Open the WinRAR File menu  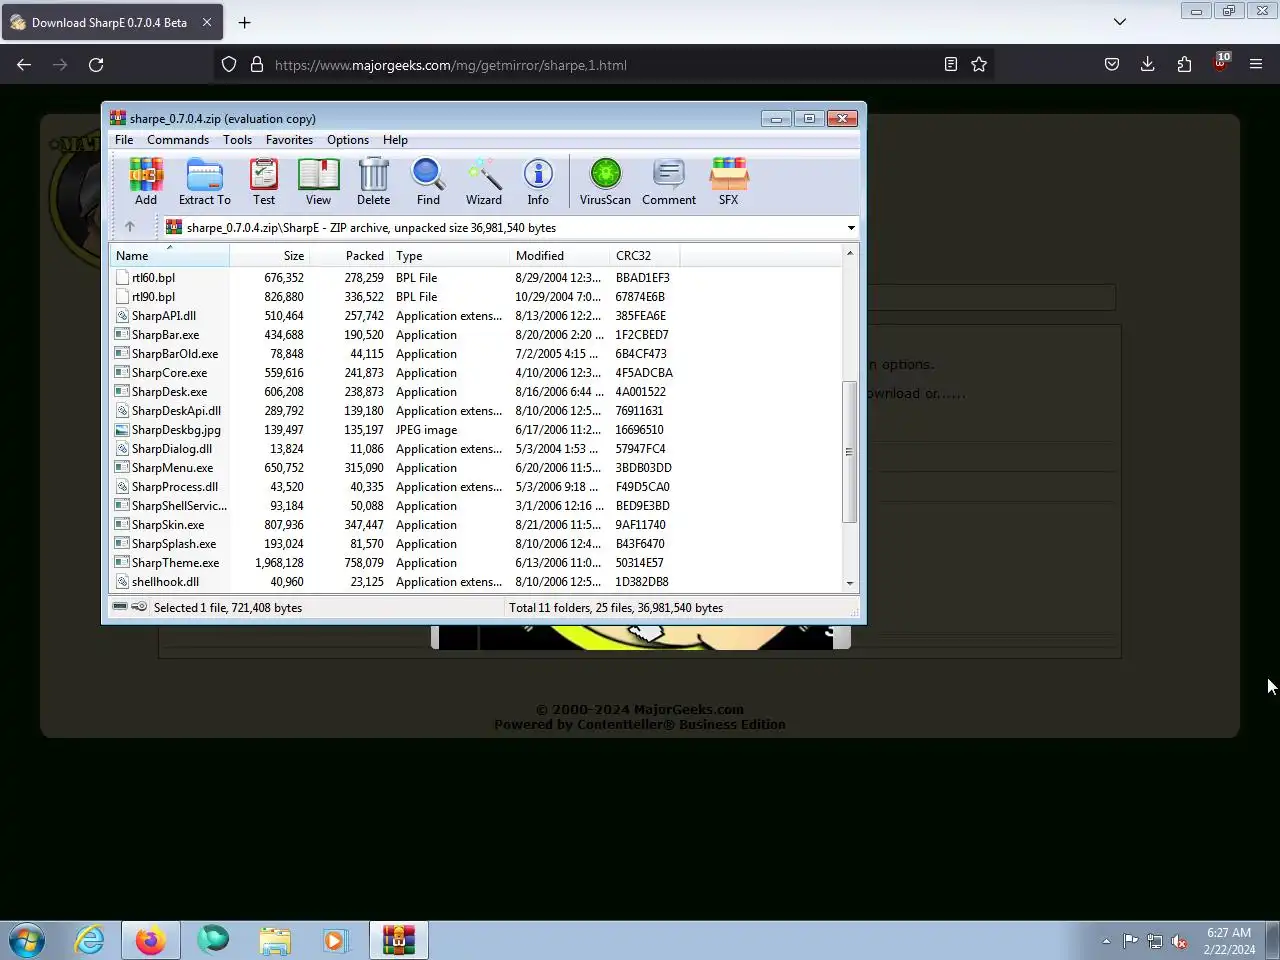coord(124,140)
